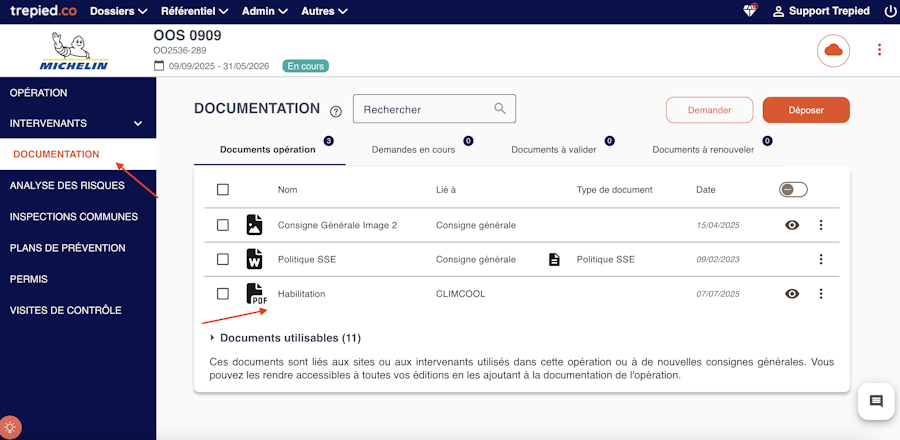This screenshot has width=900, height=440.
Task: Switch to the Demandes en cours tab
Action: point(413,150)
